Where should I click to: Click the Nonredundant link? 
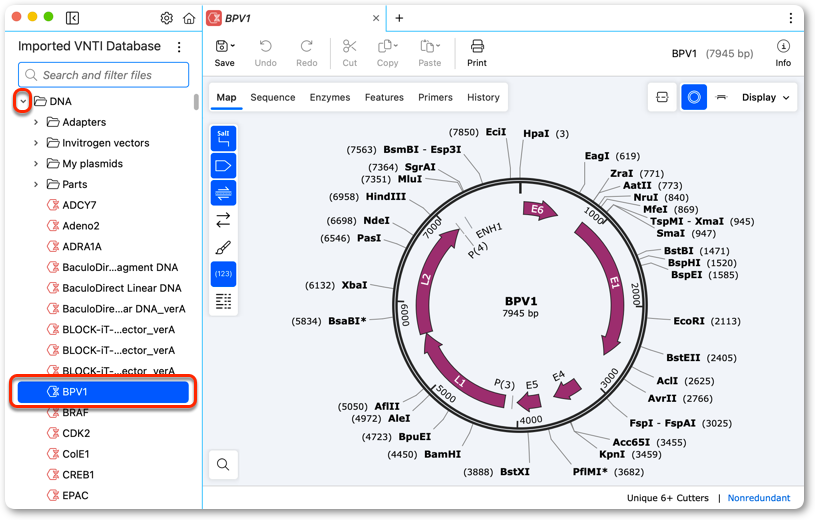(x=758, y=498)
